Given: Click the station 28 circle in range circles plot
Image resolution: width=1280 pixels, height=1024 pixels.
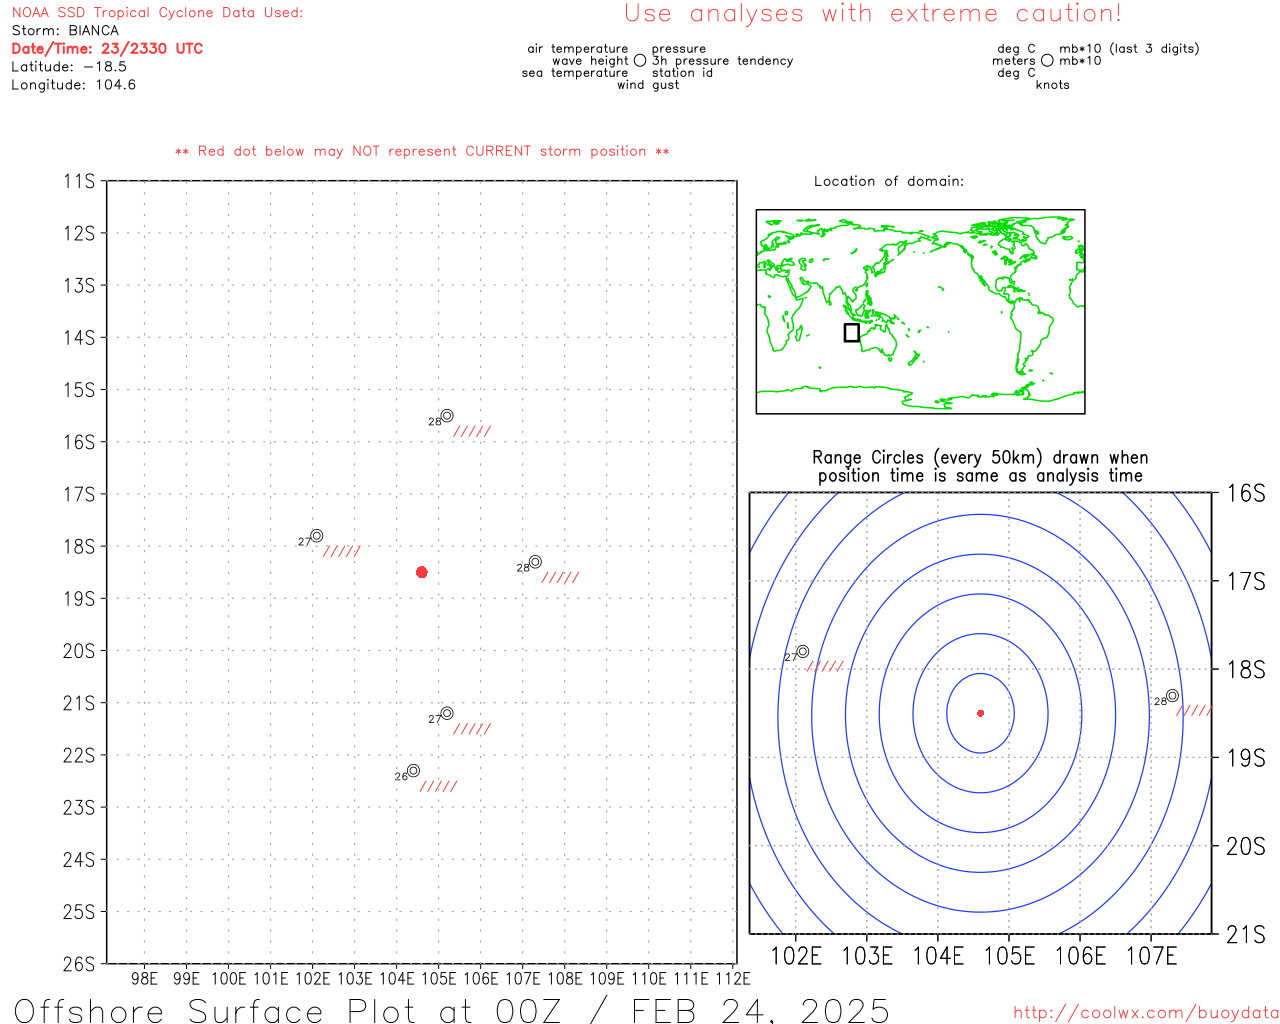Looking at the screenshot, I should (x=1172, y=696).
